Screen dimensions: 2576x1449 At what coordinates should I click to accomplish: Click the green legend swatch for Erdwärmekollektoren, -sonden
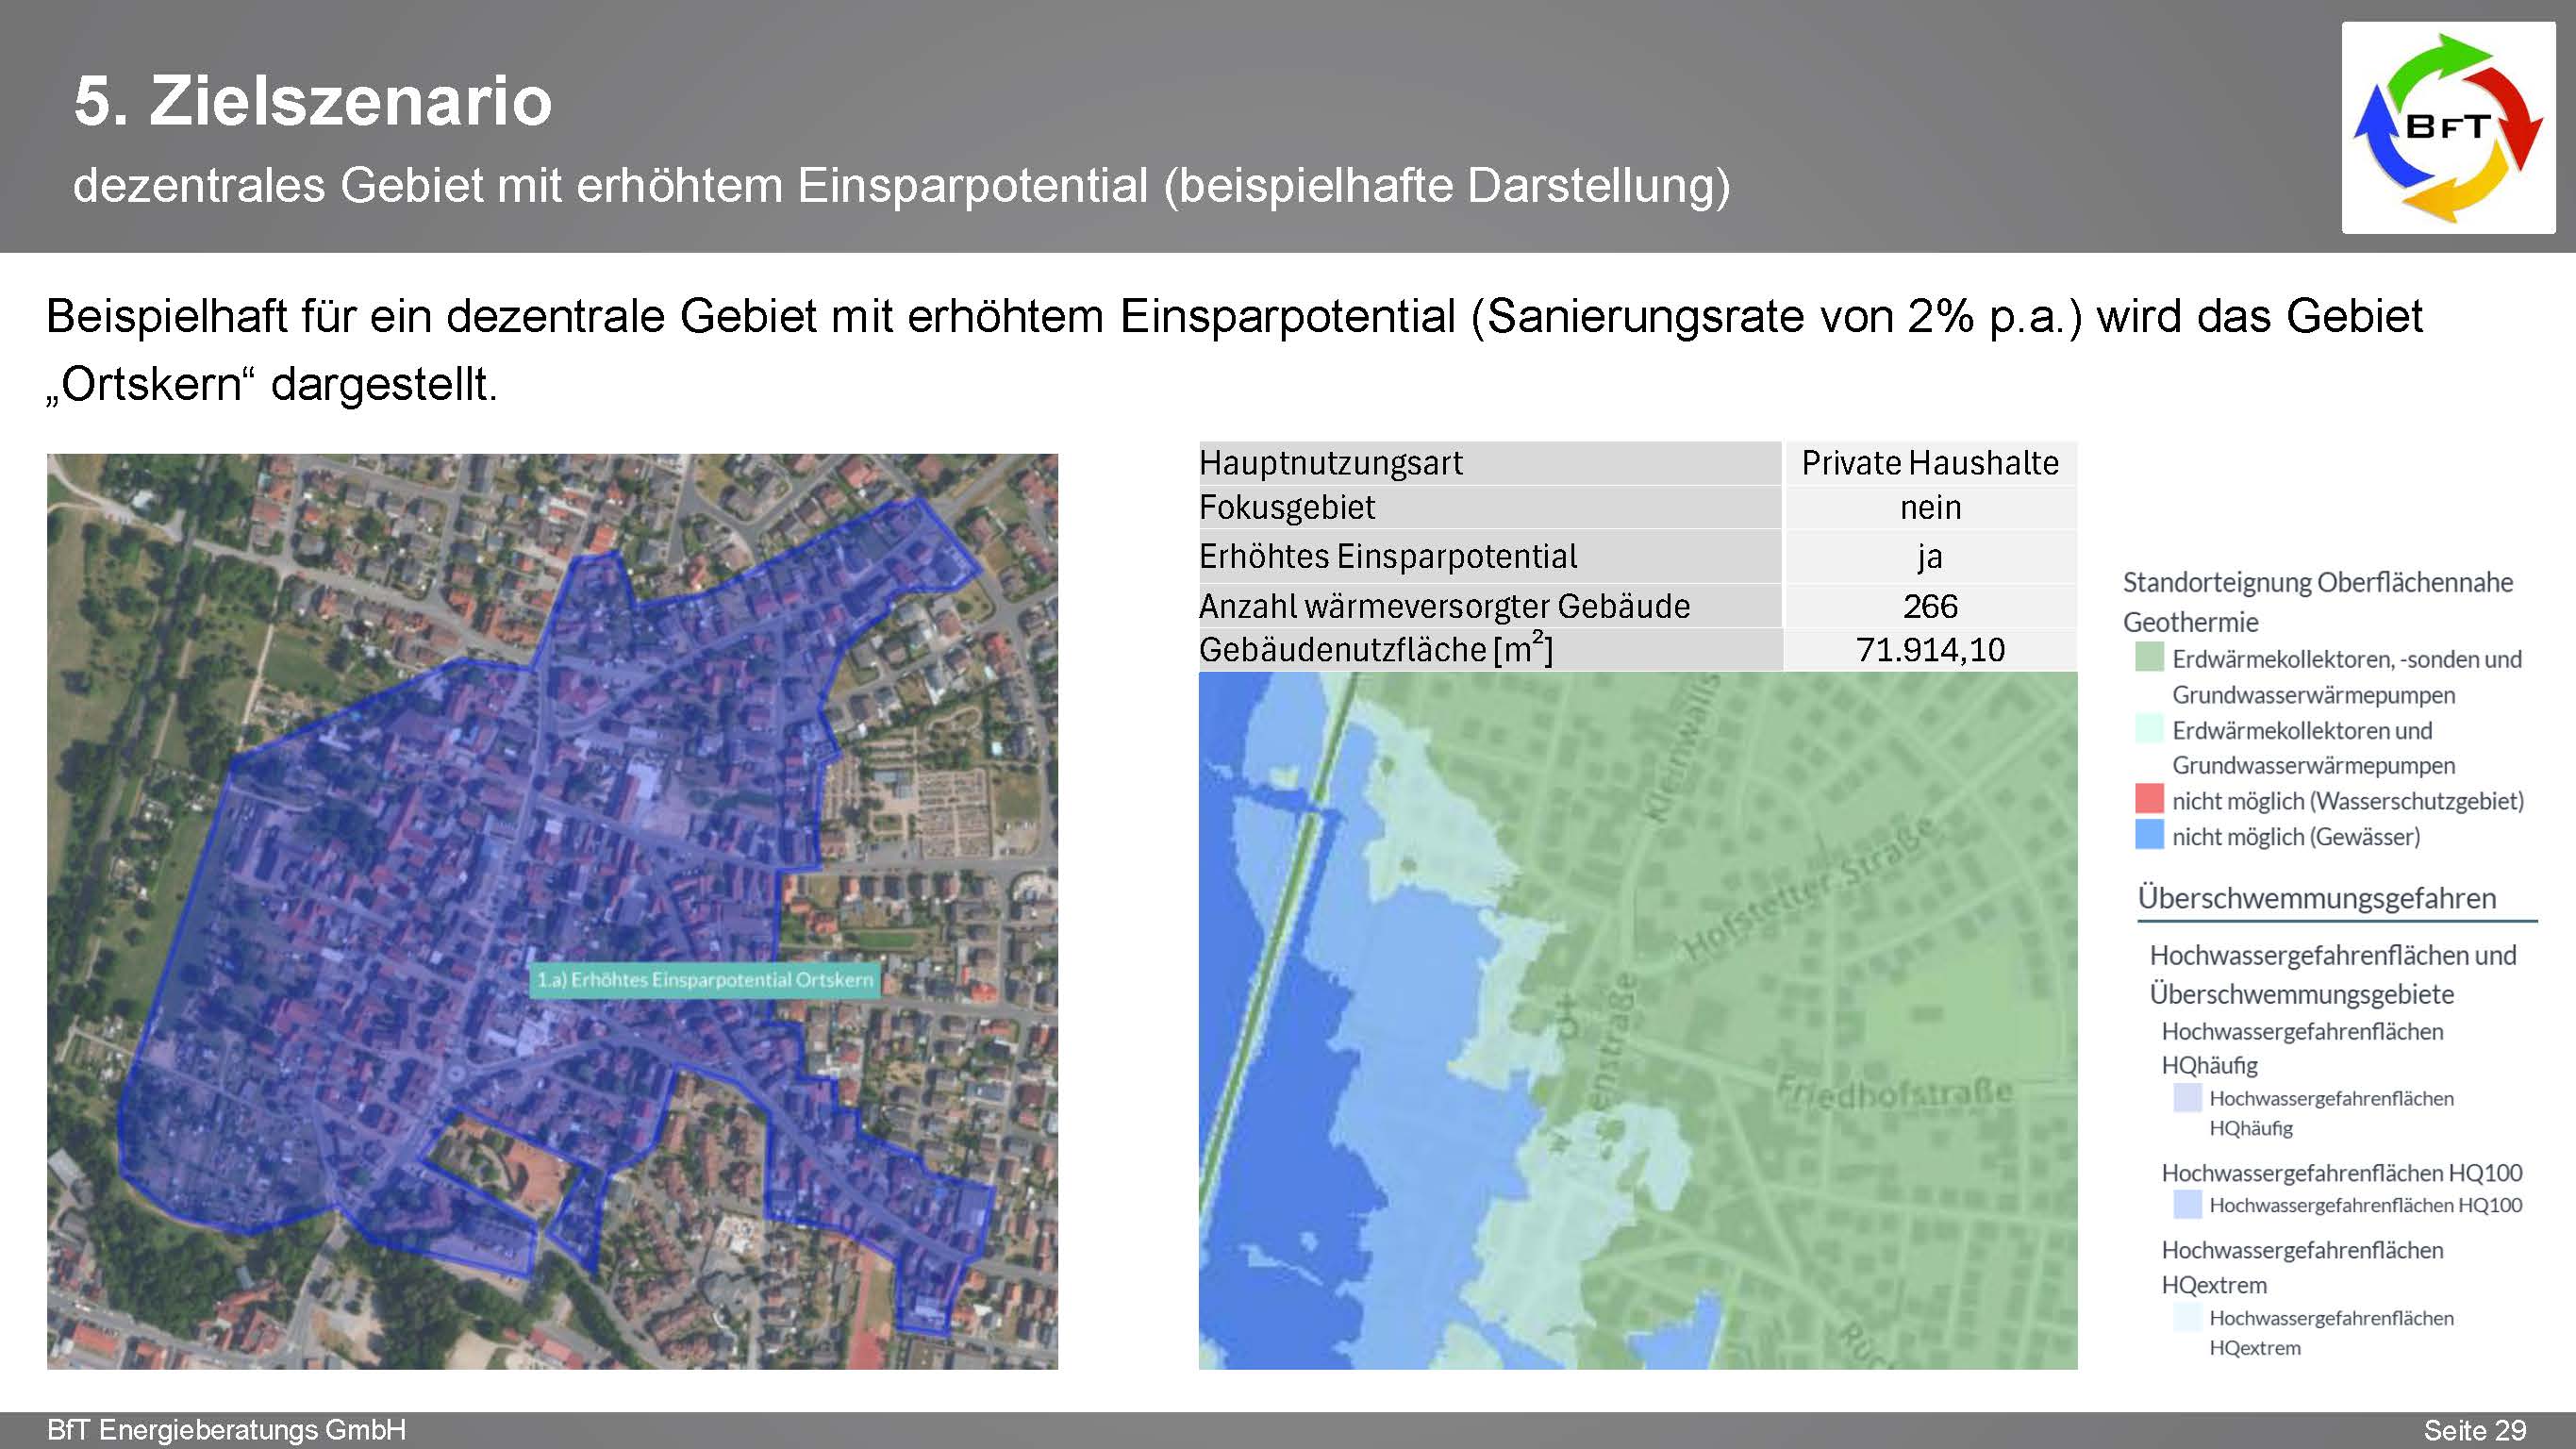(2149, 658)
